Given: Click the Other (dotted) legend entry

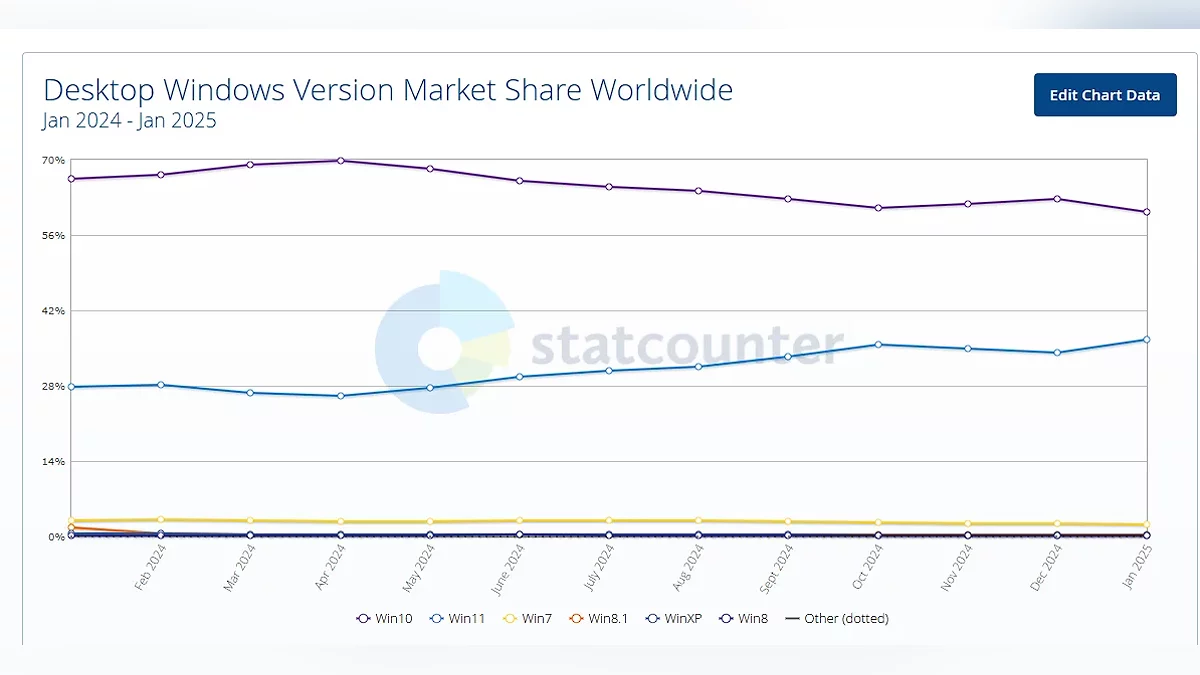Looking at the screenshot, I should (x=837, y=618).
